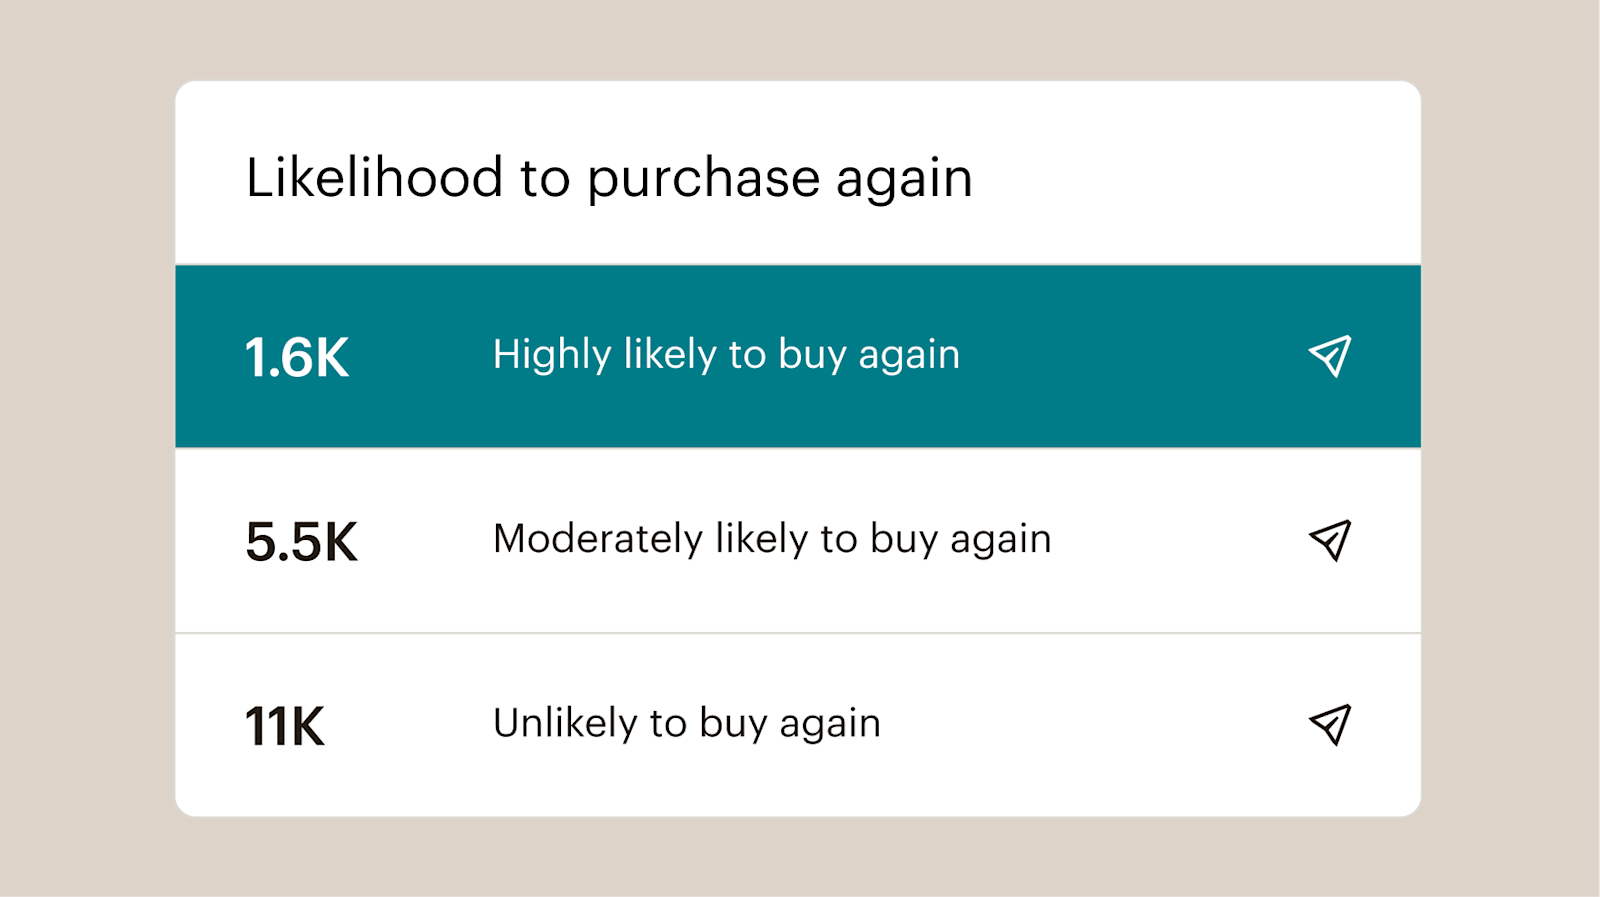Open "Moderately likely to buy again" segment label
The width and height of the screenshot is (1600, 897).
[772, 539]
